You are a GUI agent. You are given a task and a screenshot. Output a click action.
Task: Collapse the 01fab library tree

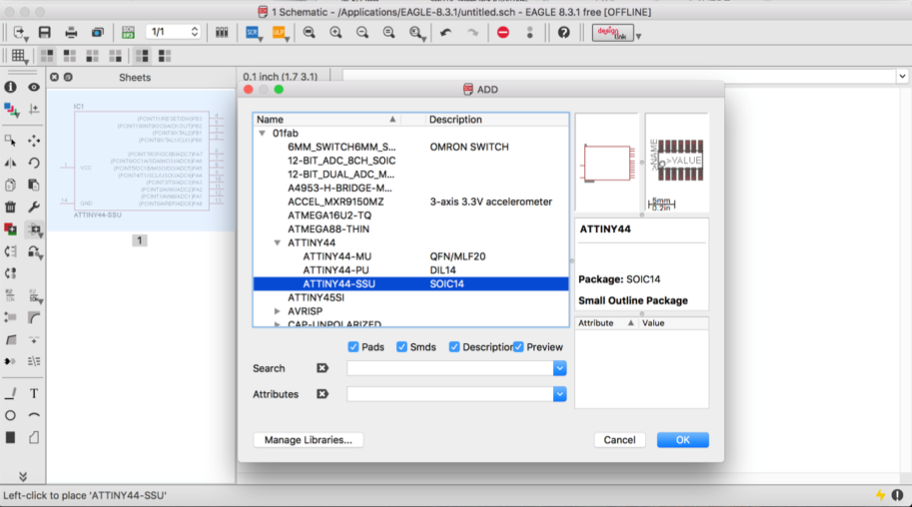click(262, 133)
